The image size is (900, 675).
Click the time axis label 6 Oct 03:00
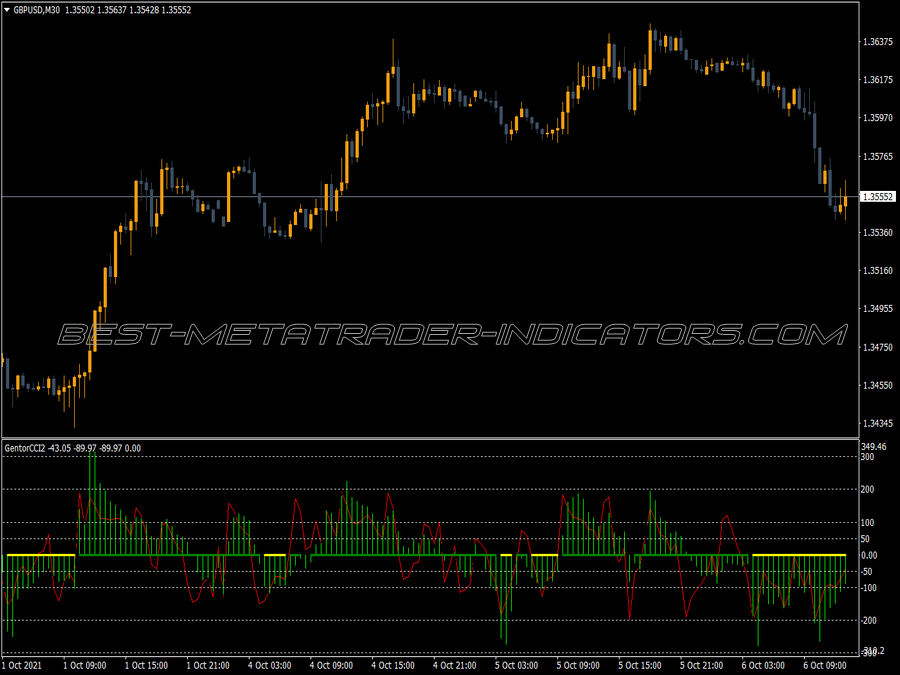[x=763, y=665]
